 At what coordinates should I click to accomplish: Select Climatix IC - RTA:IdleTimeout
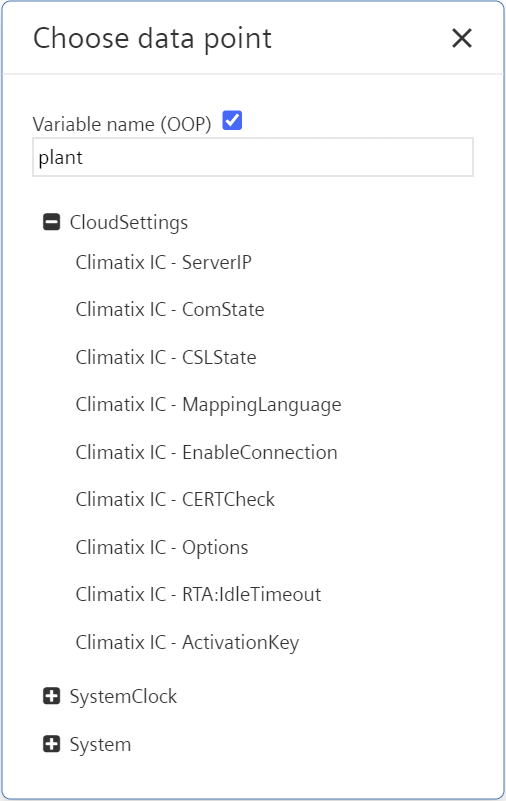coord(198,595)
